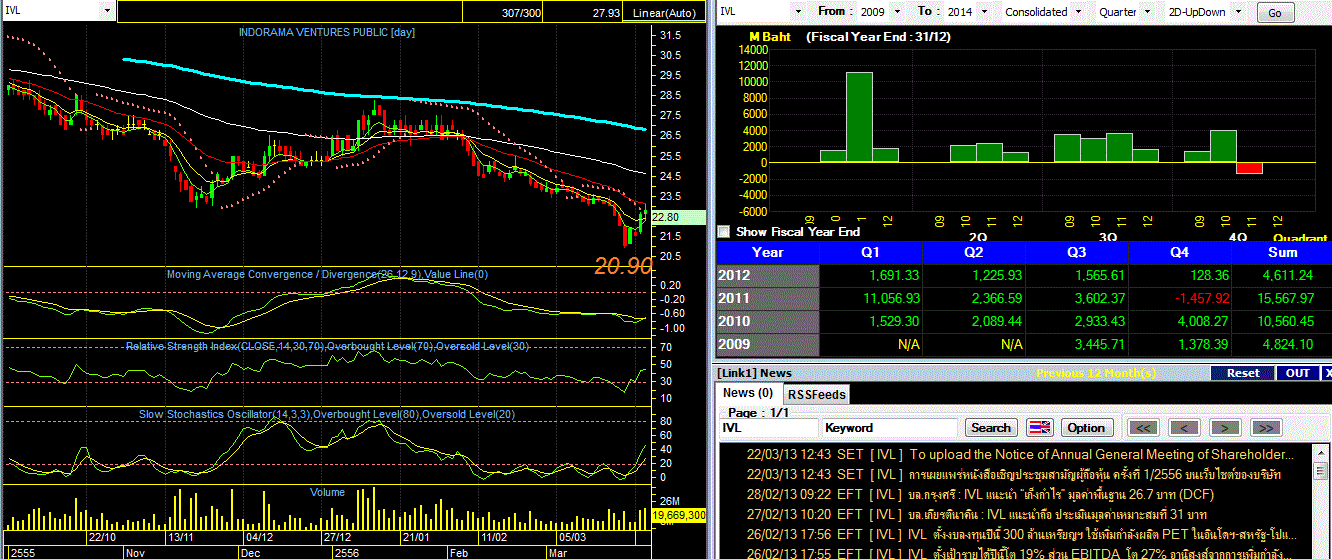The height and width of the screenshot is (559, 1332).
Task: Open news about Annual General Meeting notice
Action: [x=1020, y=453]
